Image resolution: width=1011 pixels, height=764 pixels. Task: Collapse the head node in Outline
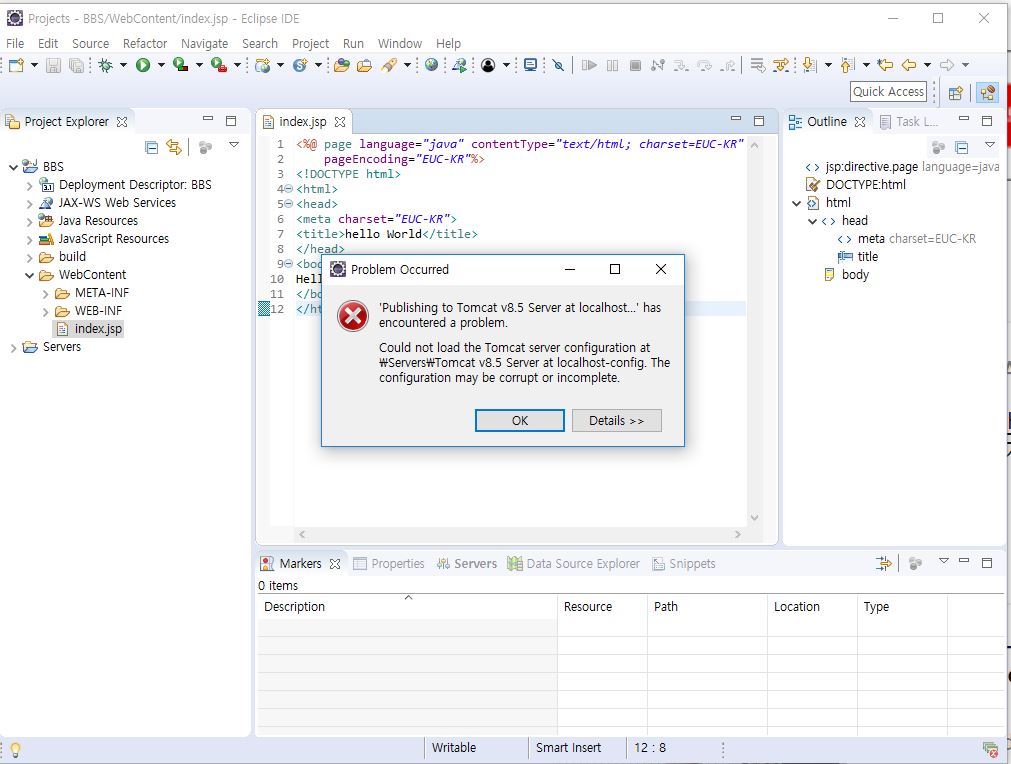pyautogui.click(x=812, y=221)
